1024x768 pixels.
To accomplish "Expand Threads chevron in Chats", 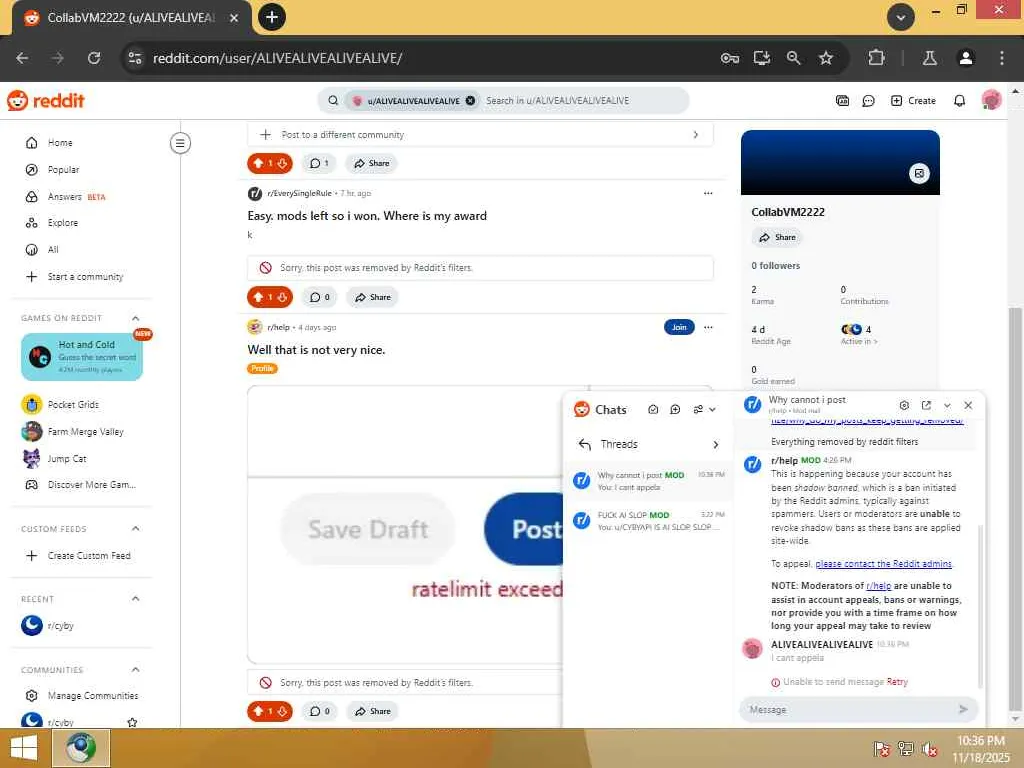I will click(x=715, y=444).
